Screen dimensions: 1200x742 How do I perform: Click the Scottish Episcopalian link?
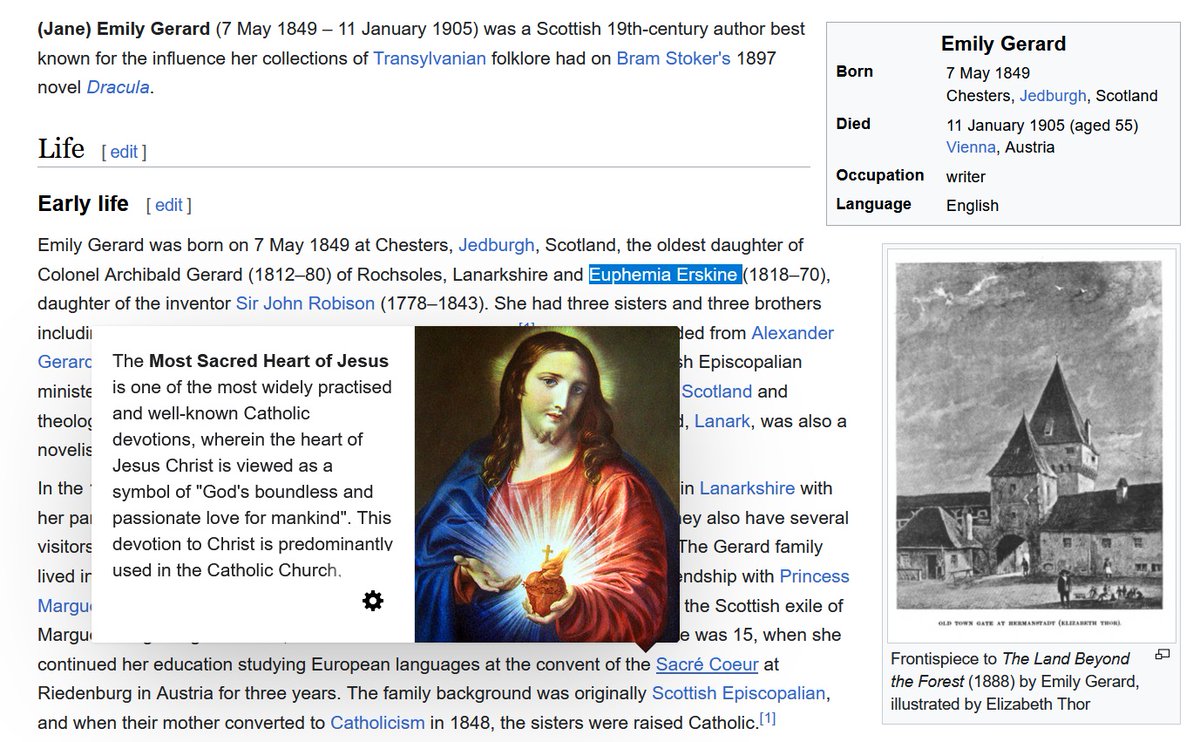pyautogui.click(x=740, y=692)
